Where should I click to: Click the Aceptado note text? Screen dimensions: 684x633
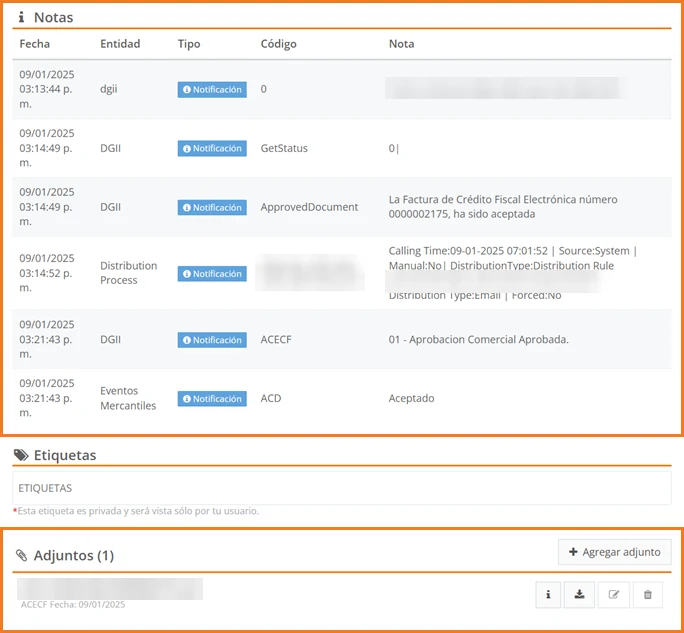(411, 398)
